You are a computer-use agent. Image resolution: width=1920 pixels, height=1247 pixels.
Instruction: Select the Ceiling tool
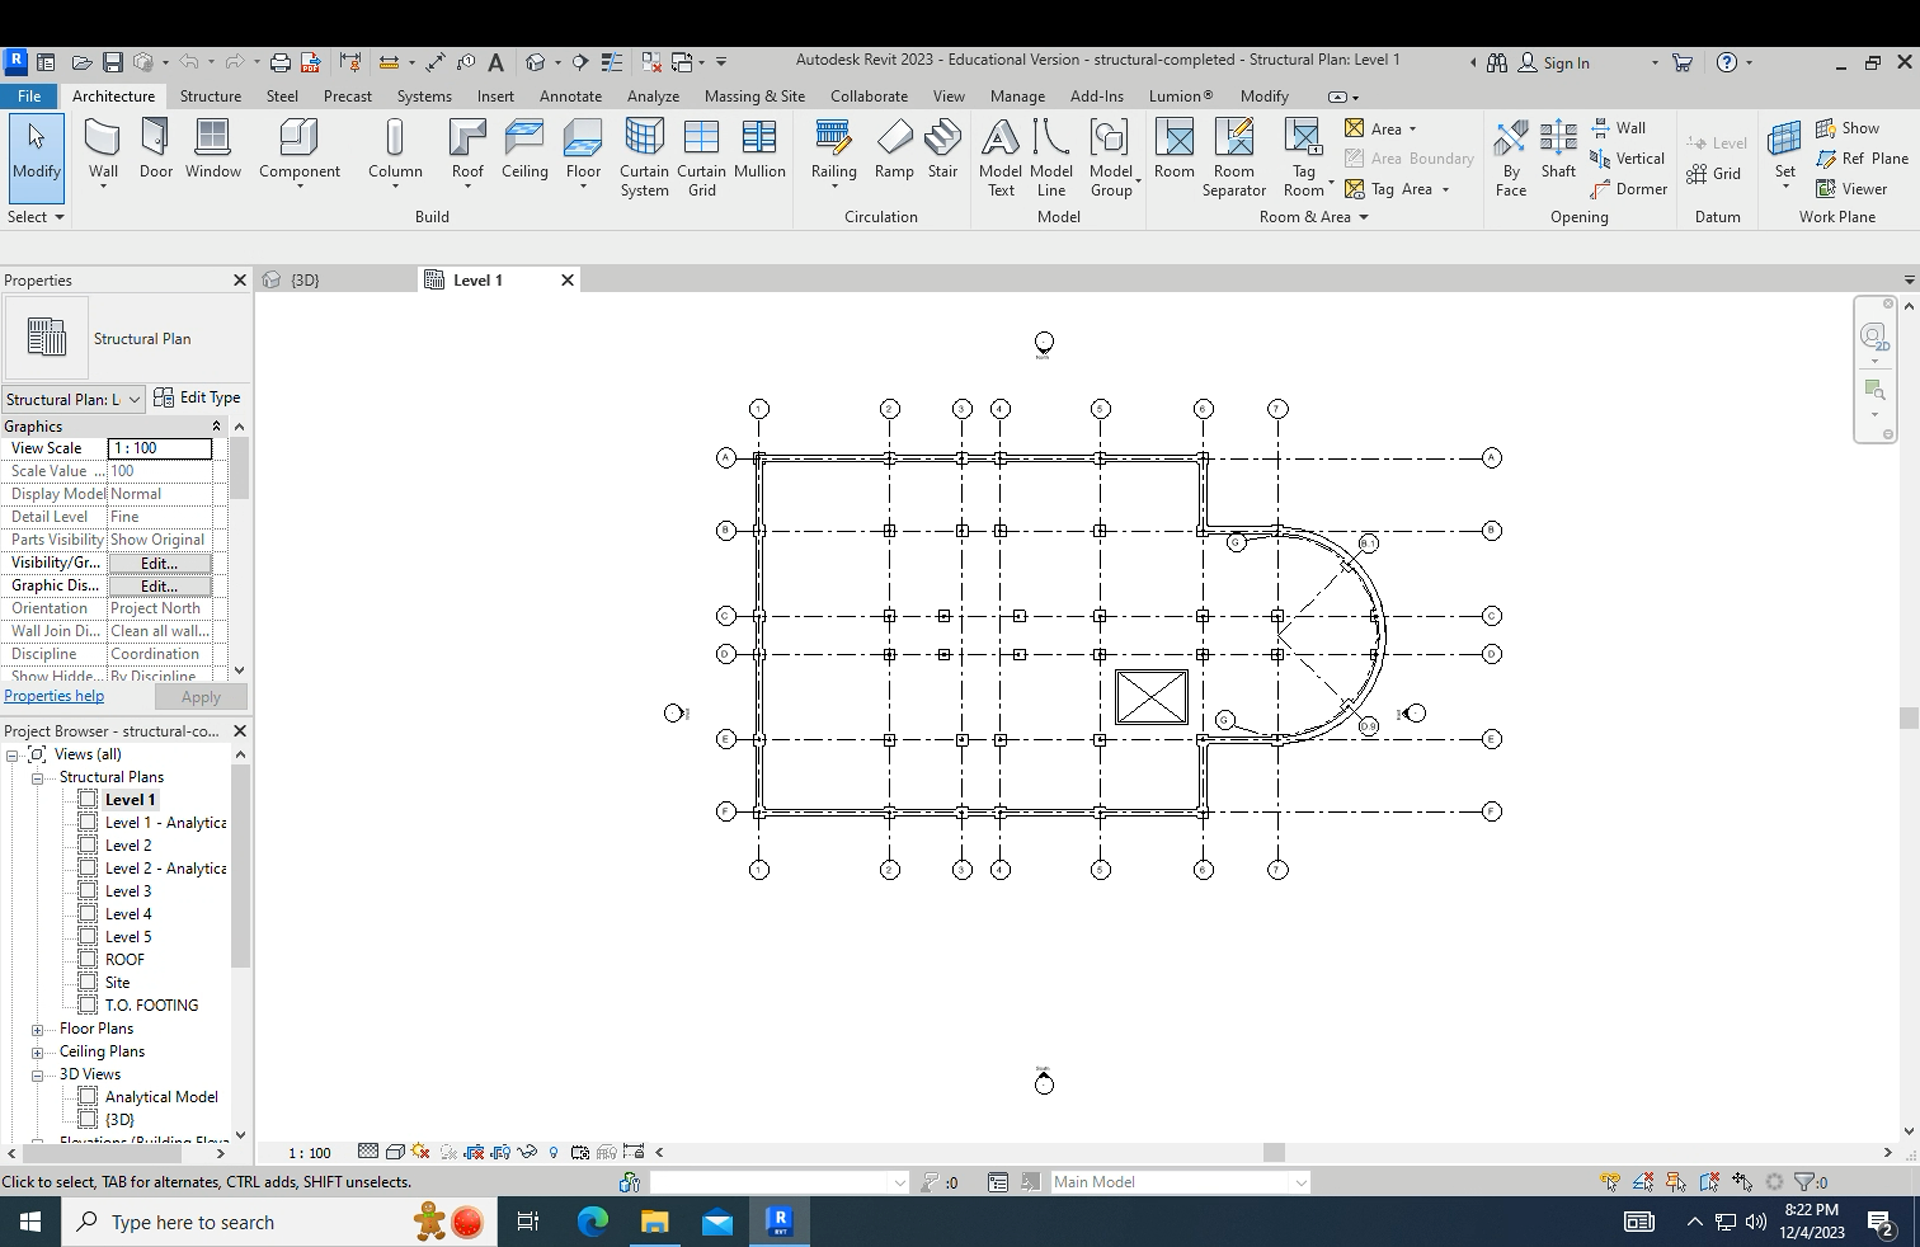pos(524,150)
